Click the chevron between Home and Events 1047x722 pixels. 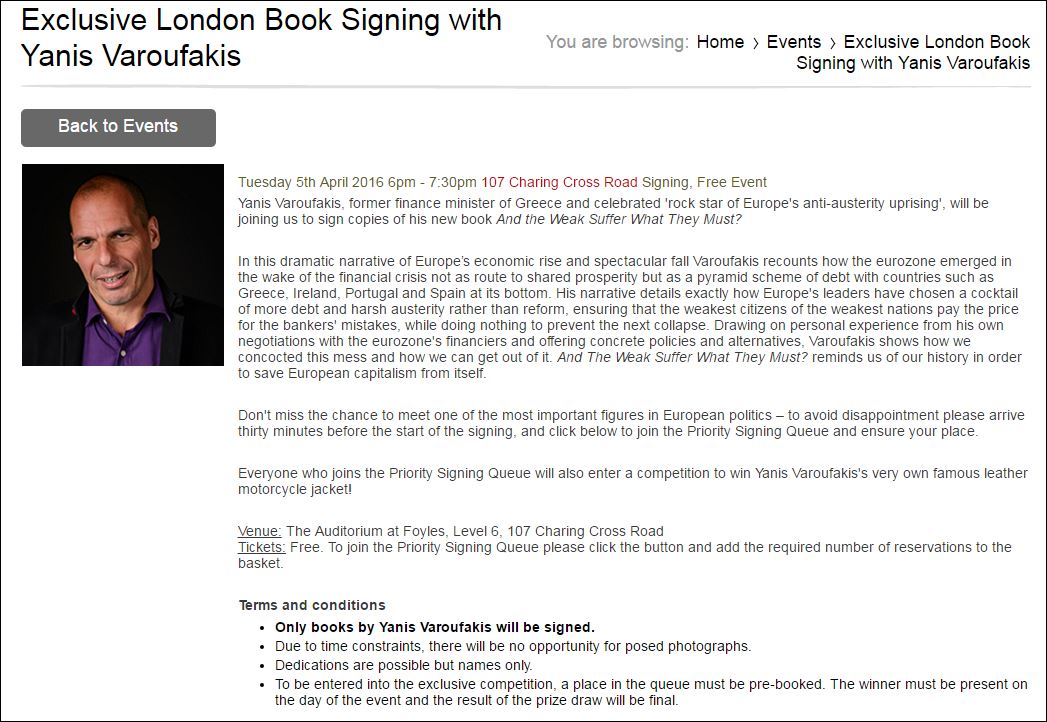(x=756, y=43)
